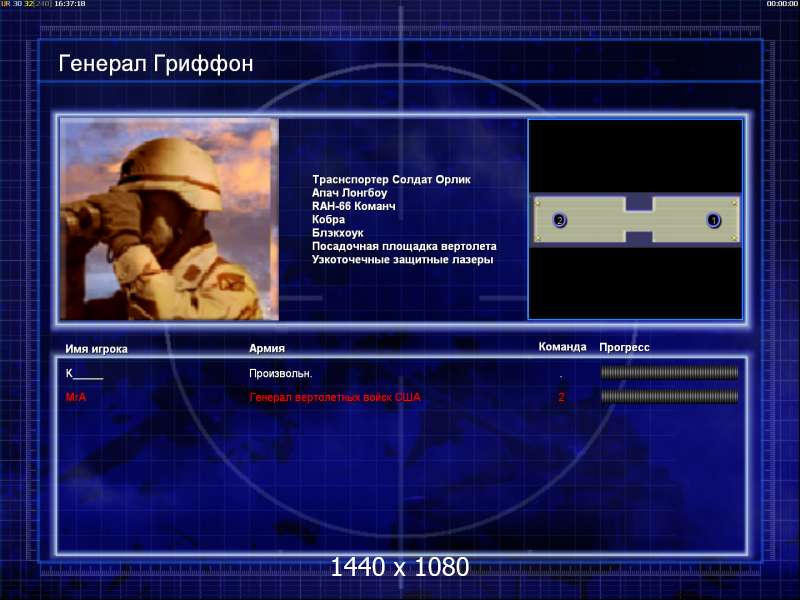This screenshot has height=600, width=800.
Task: Click the 'Имя игрока' column header
Action: pos(96,349)
